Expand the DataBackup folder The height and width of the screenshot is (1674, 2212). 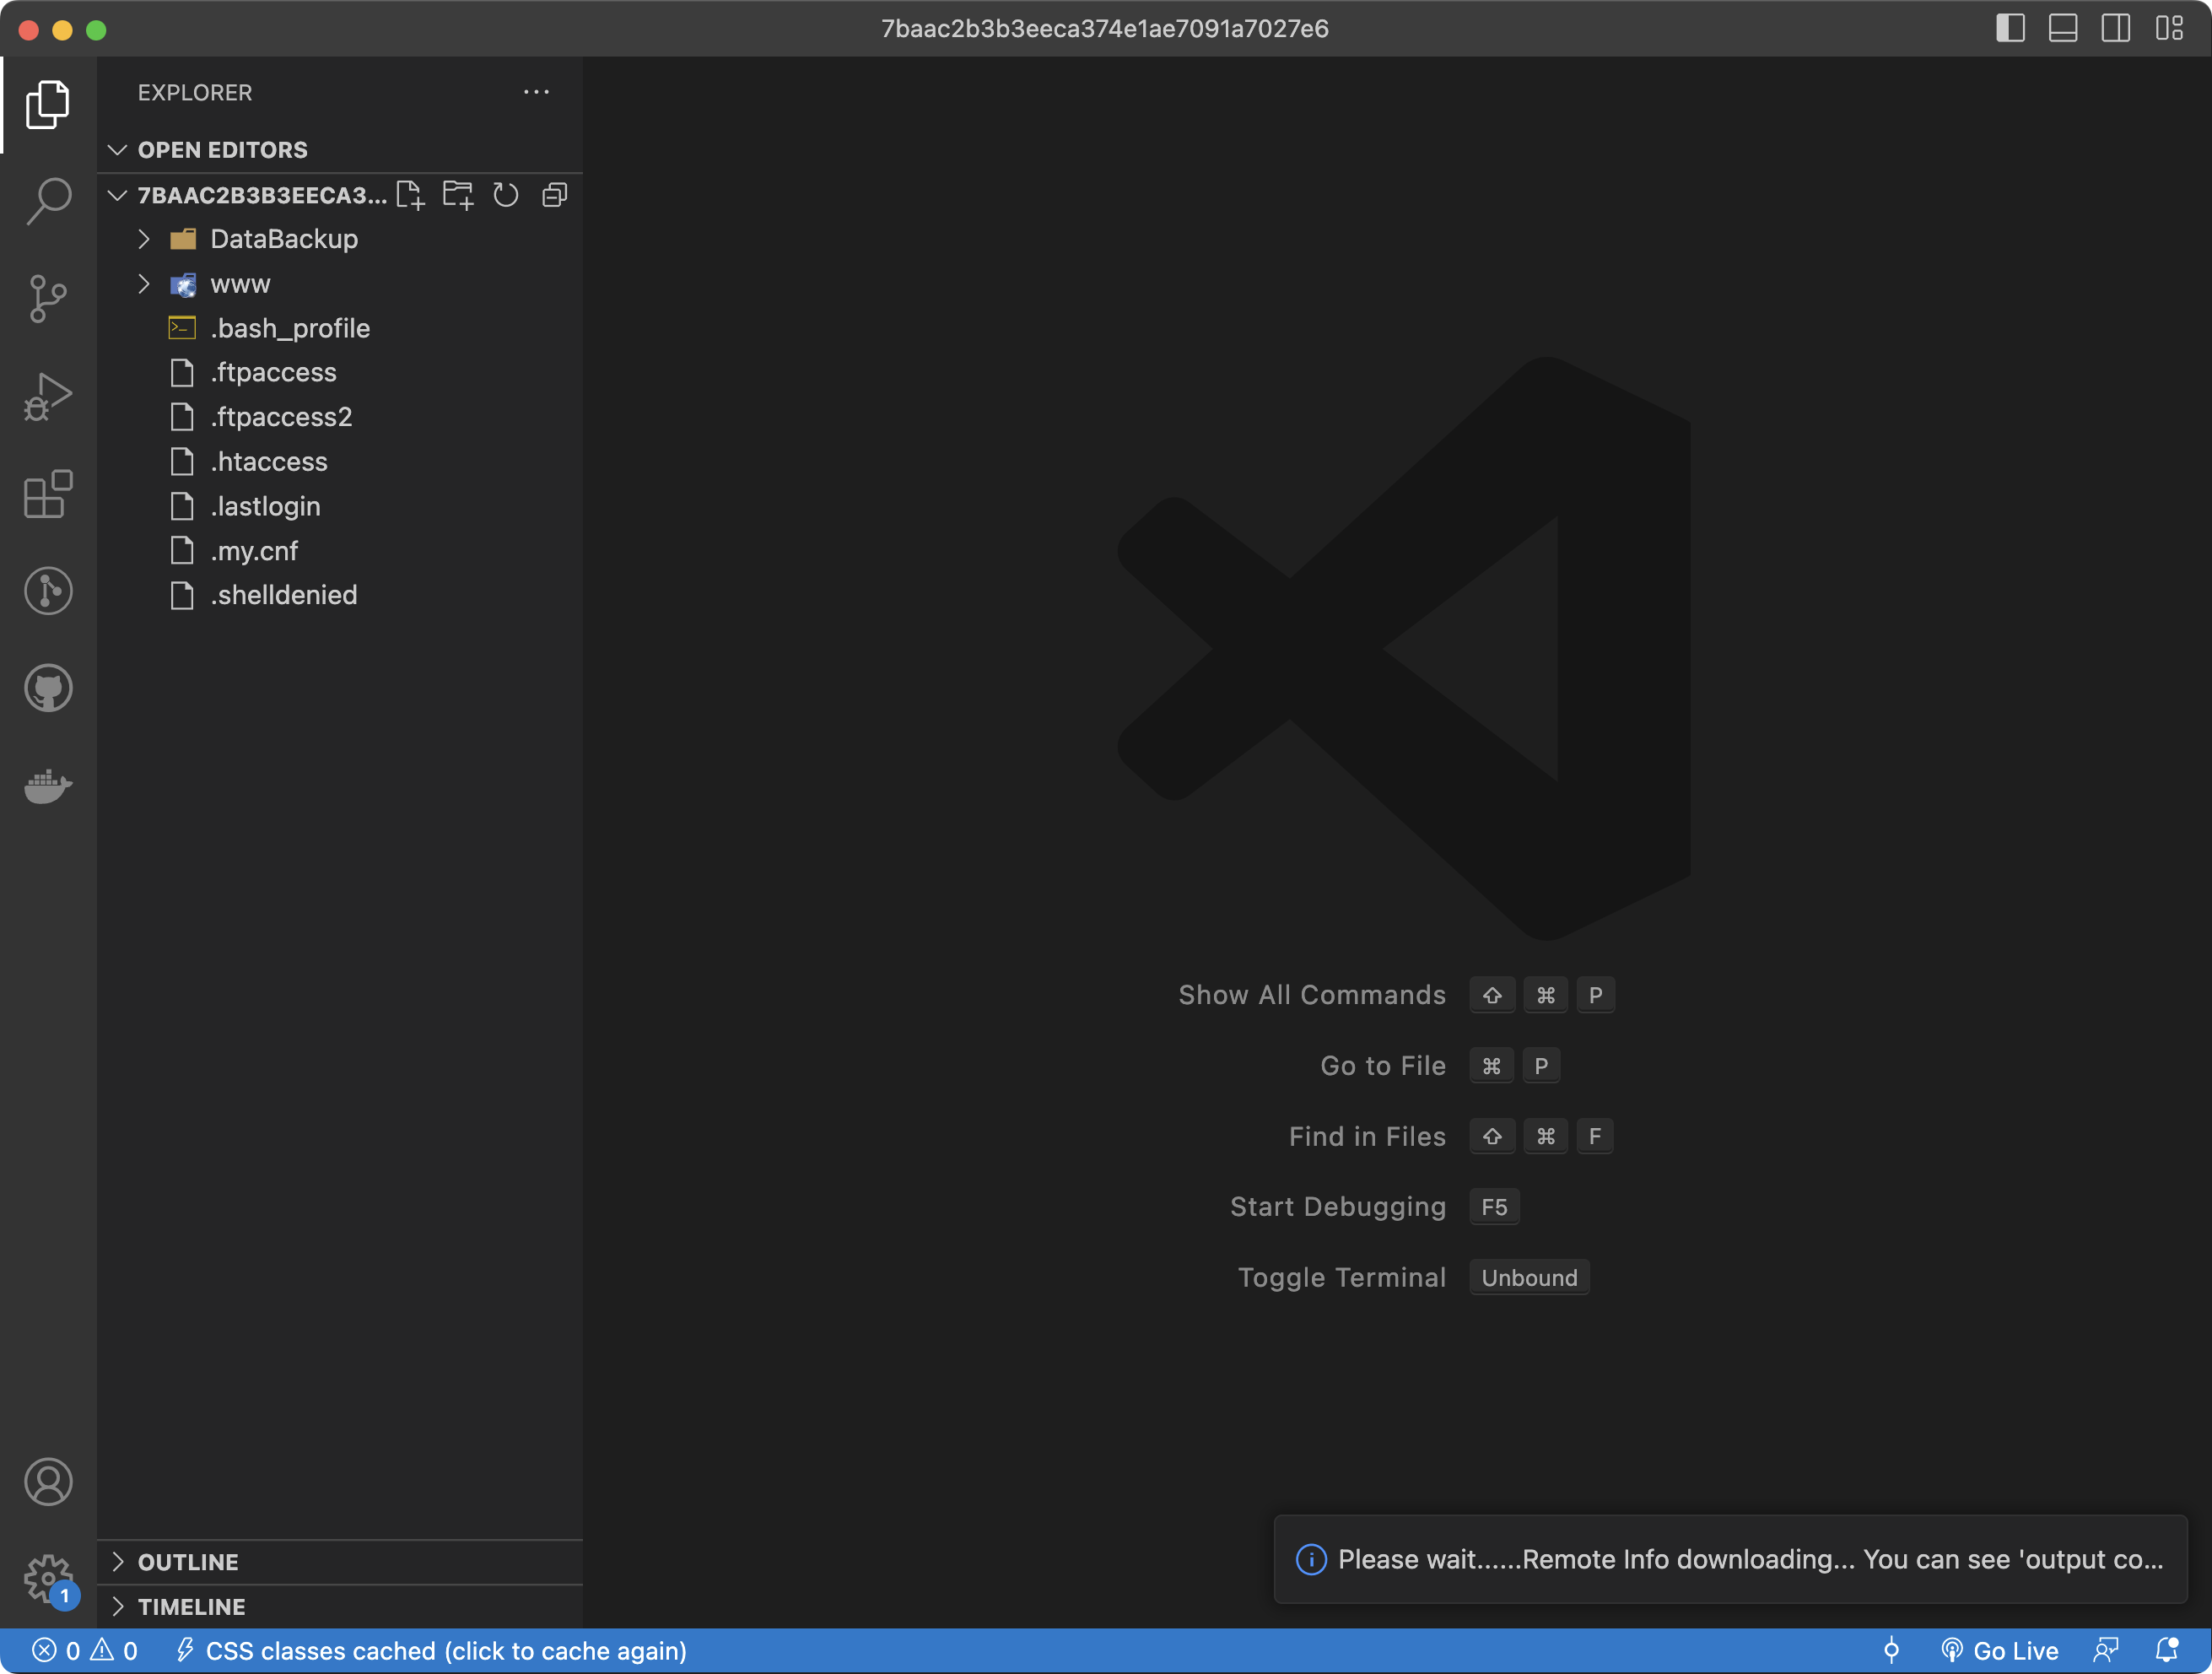pyautogui.click(x=283, y=239)
